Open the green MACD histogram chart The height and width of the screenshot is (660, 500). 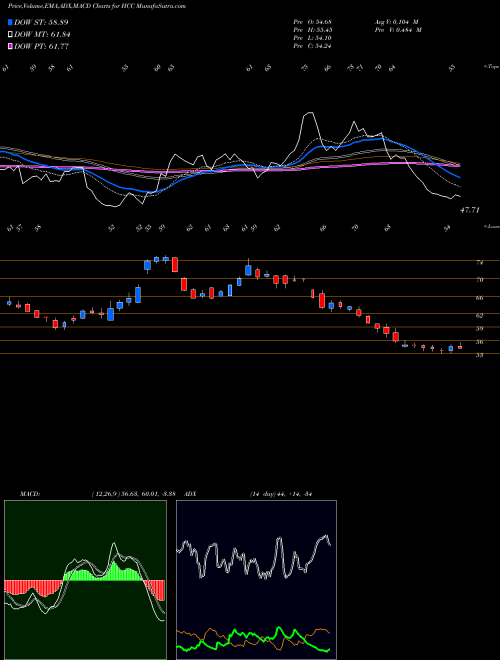click(85, 580)
